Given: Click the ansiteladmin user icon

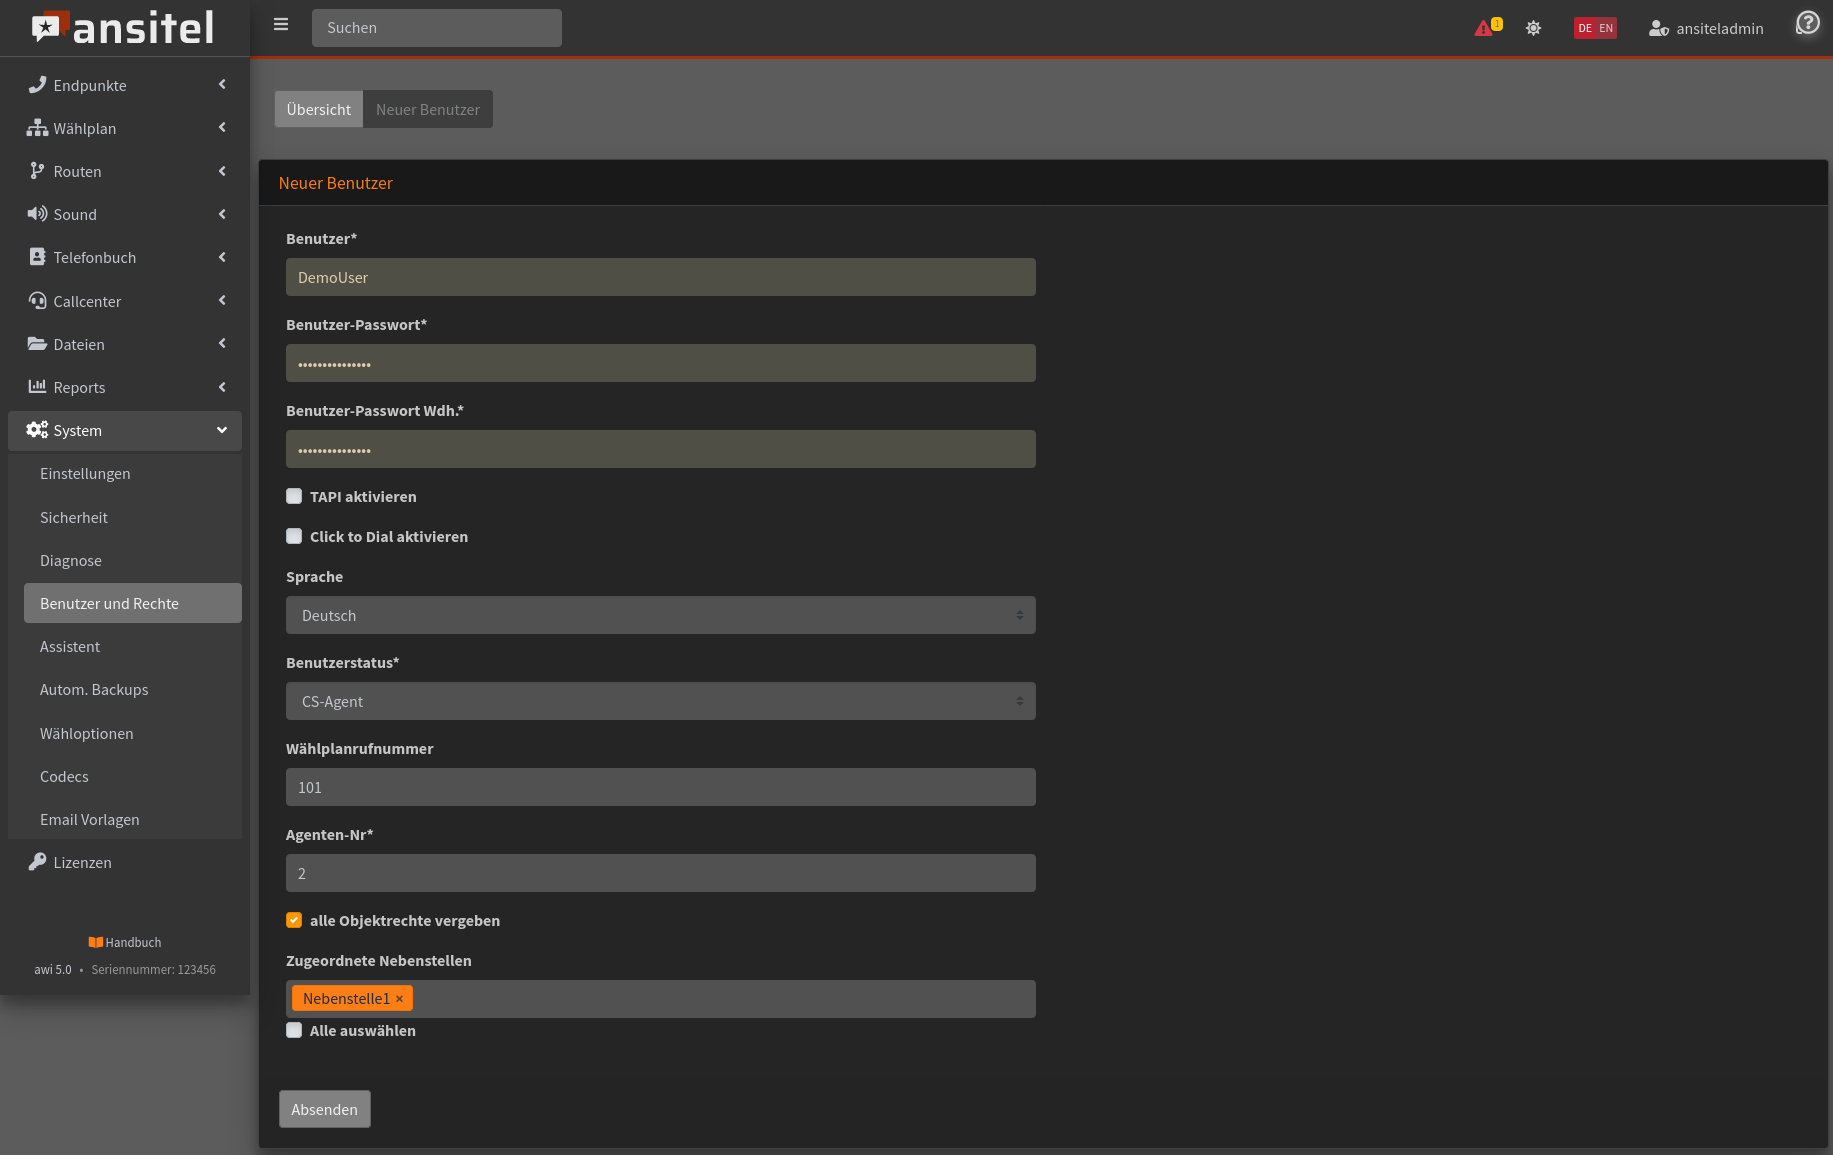Looking at the screenshot, I should pos(1658,29).
